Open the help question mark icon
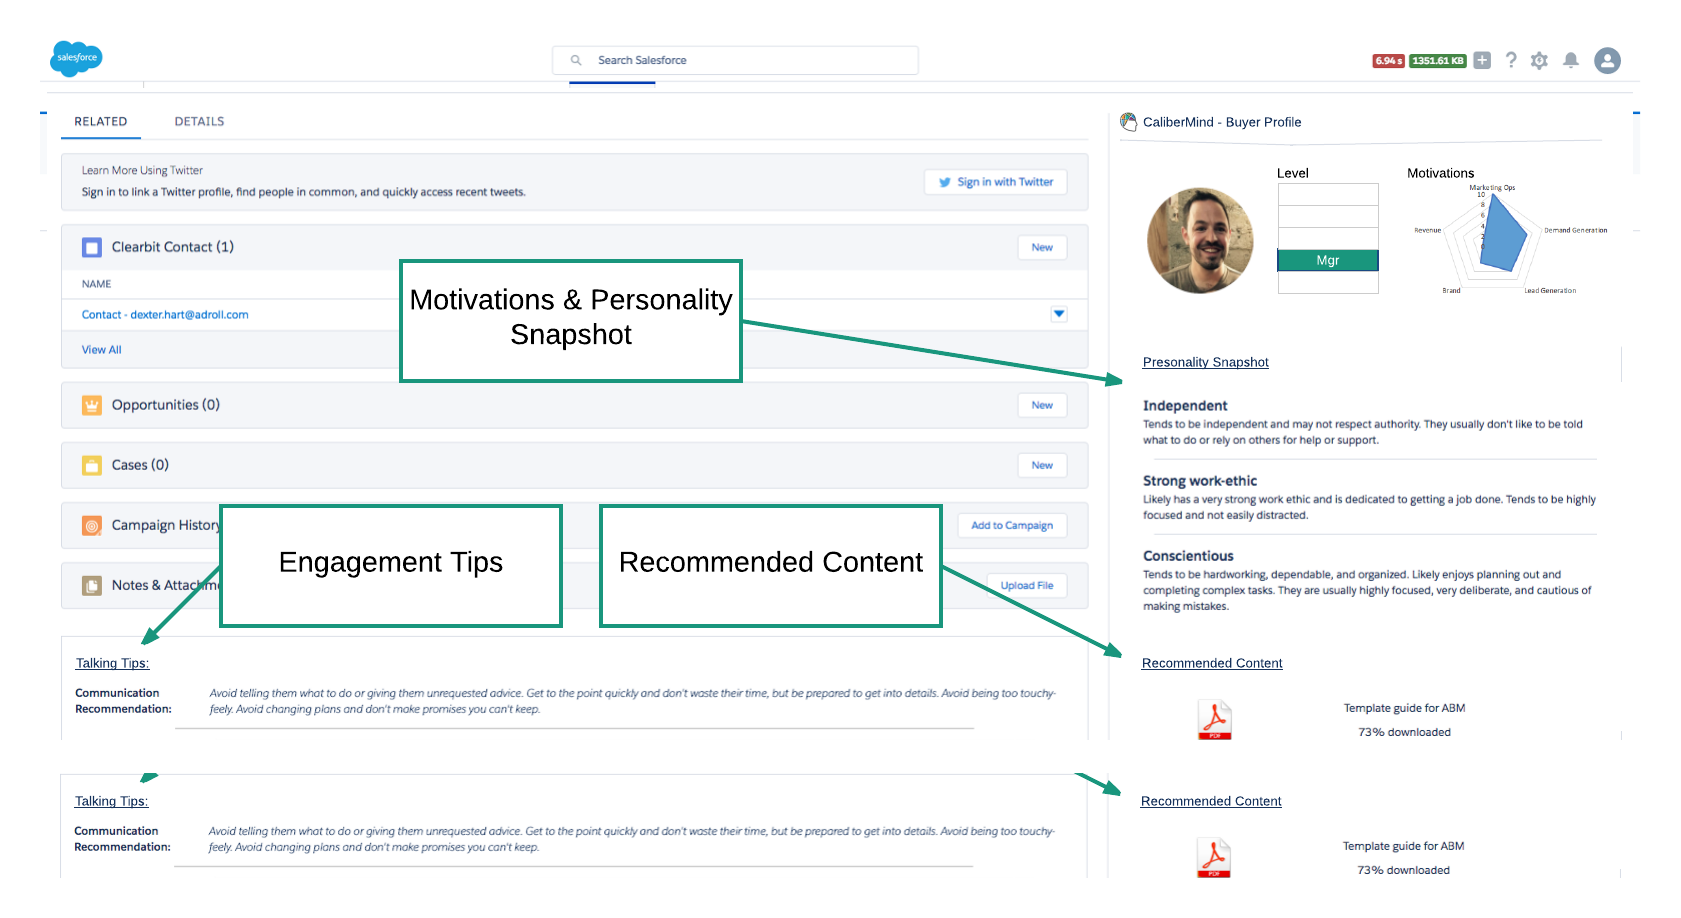This screenshot has height=918, width=1681. pyautogui.click(x=1511, y=60)
